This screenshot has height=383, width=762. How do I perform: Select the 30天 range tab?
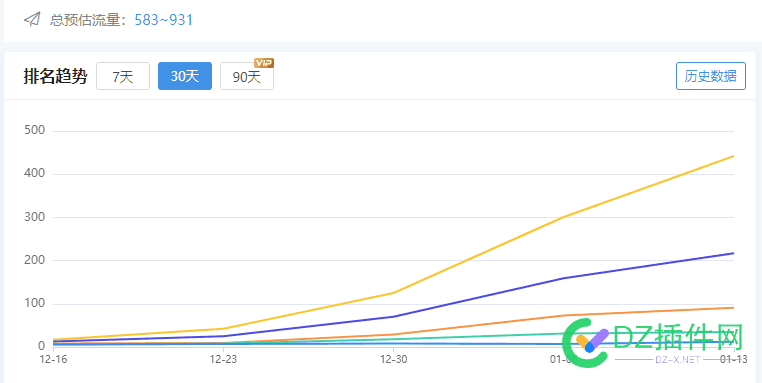pos(185,76)
